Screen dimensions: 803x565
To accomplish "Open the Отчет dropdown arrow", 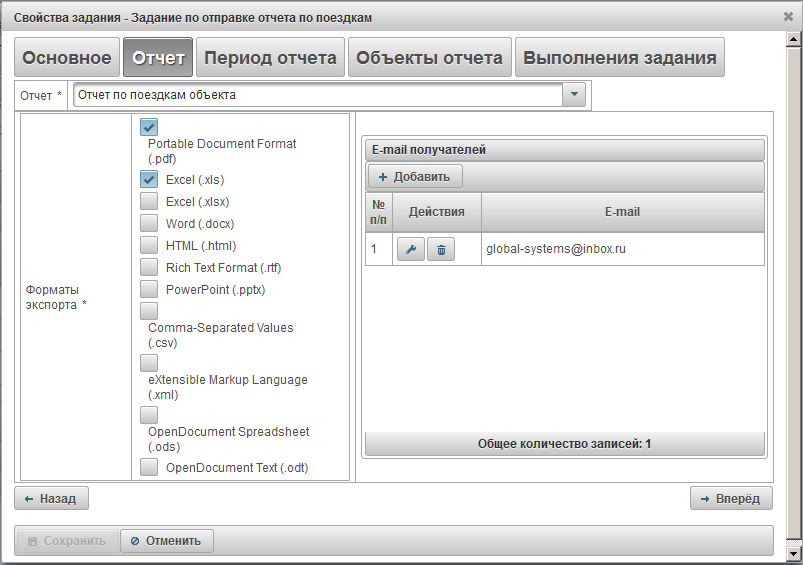I will click(574, 95).
